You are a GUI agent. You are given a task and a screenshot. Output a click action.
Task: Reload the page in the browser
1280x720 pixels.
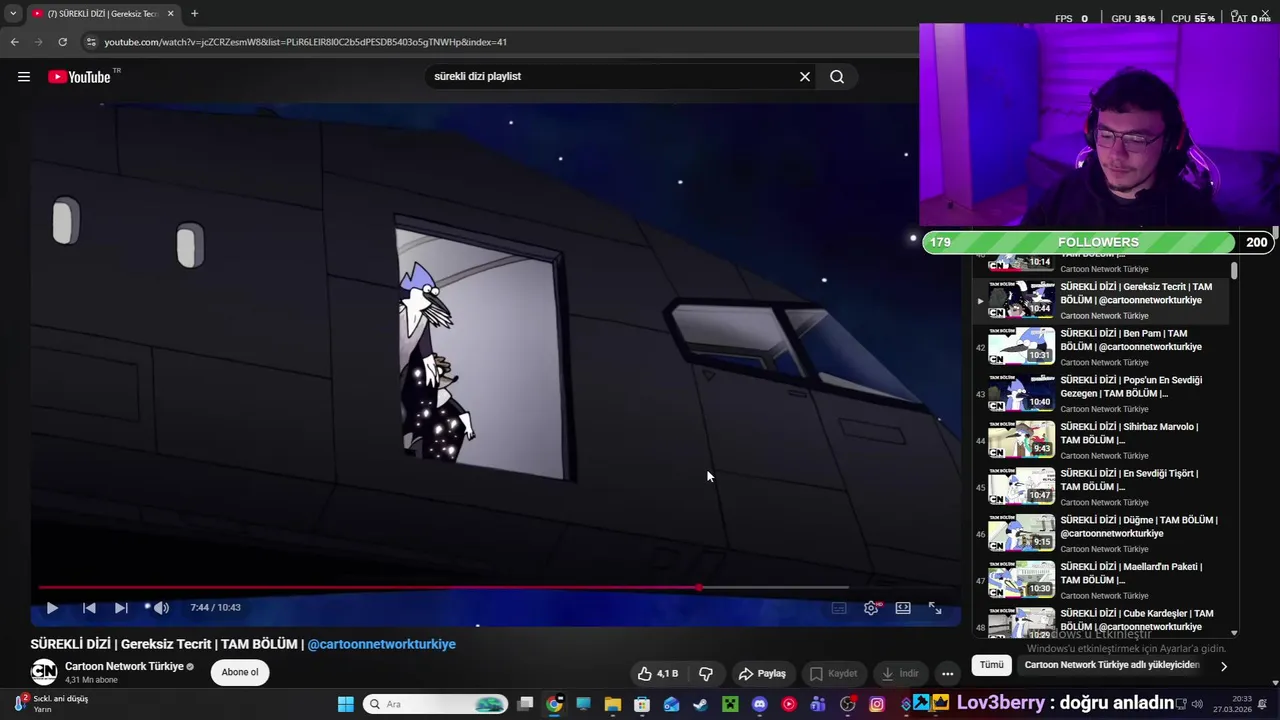click(x=62, y=42)
